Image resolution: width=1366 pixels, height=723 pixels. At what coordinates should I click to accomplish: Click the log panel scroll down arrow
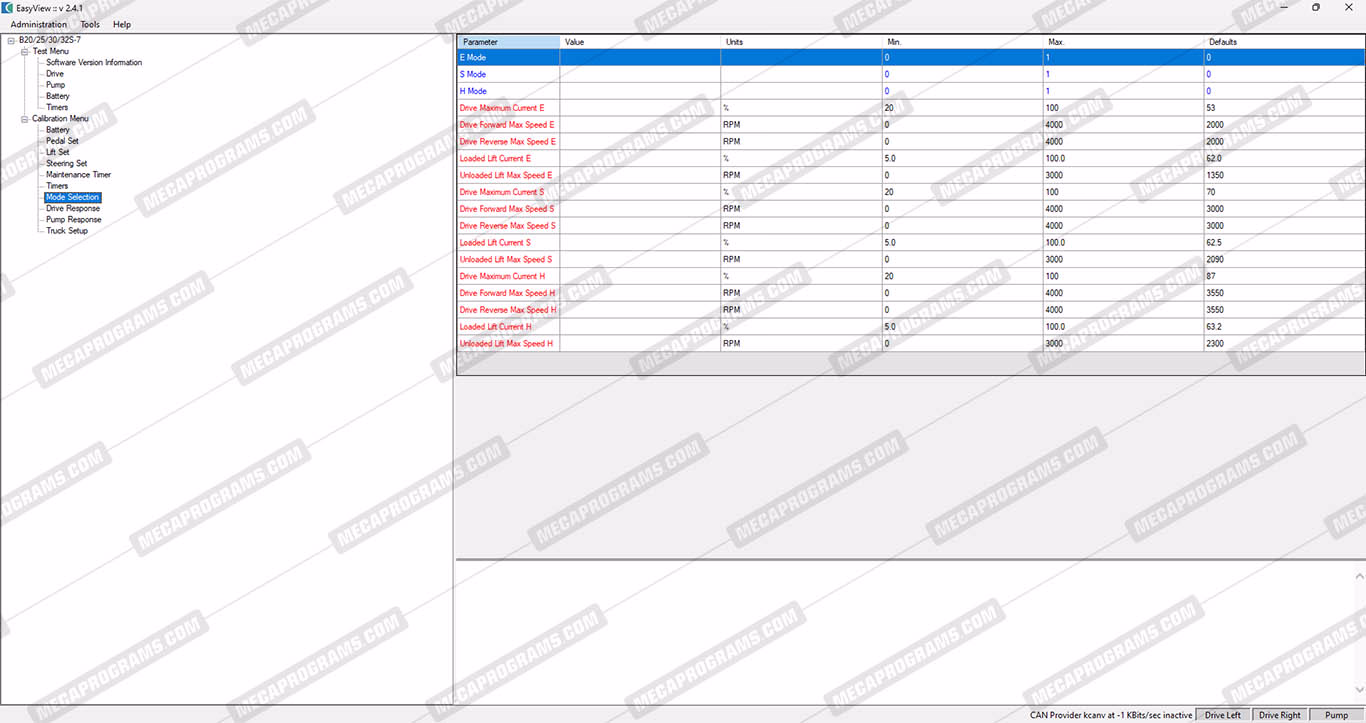(1359, 689)
